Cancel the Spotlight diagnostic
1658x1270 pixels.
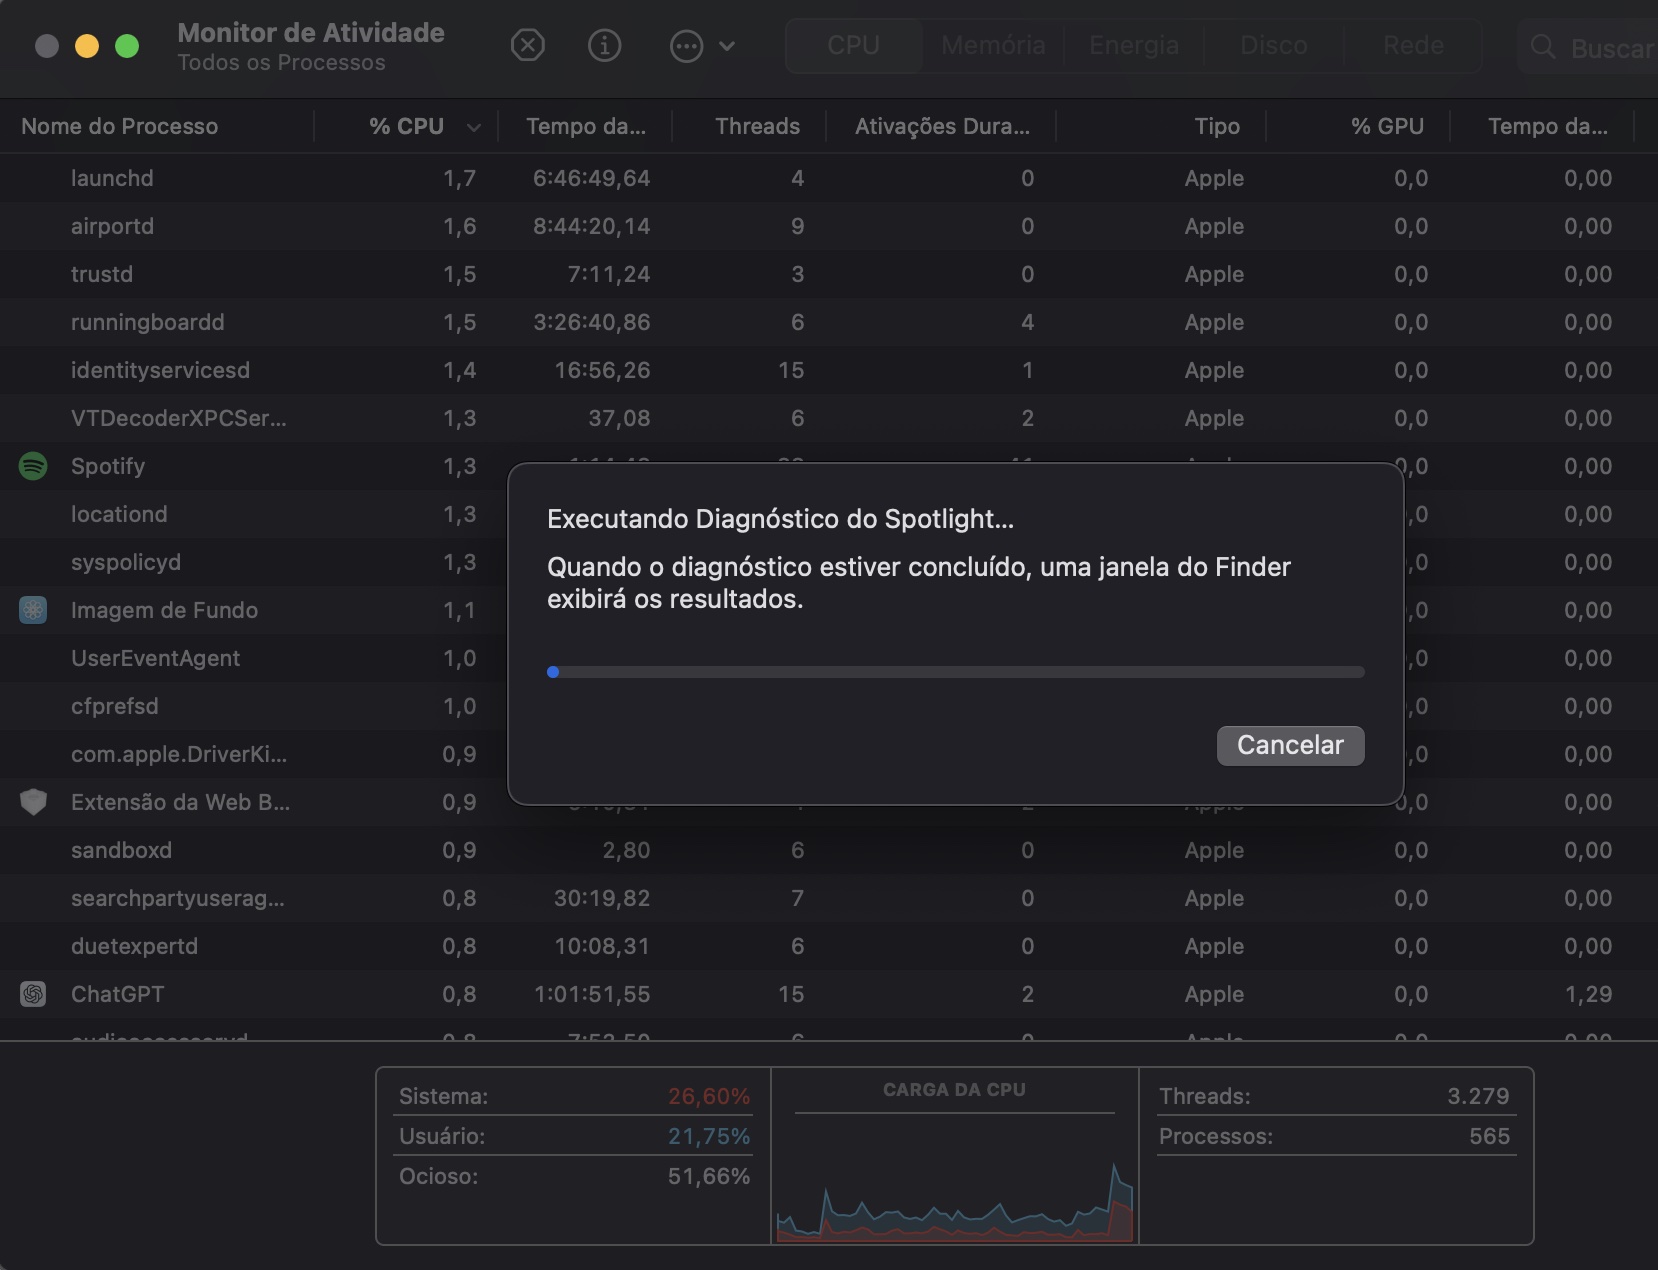(x=1290, y=745)
